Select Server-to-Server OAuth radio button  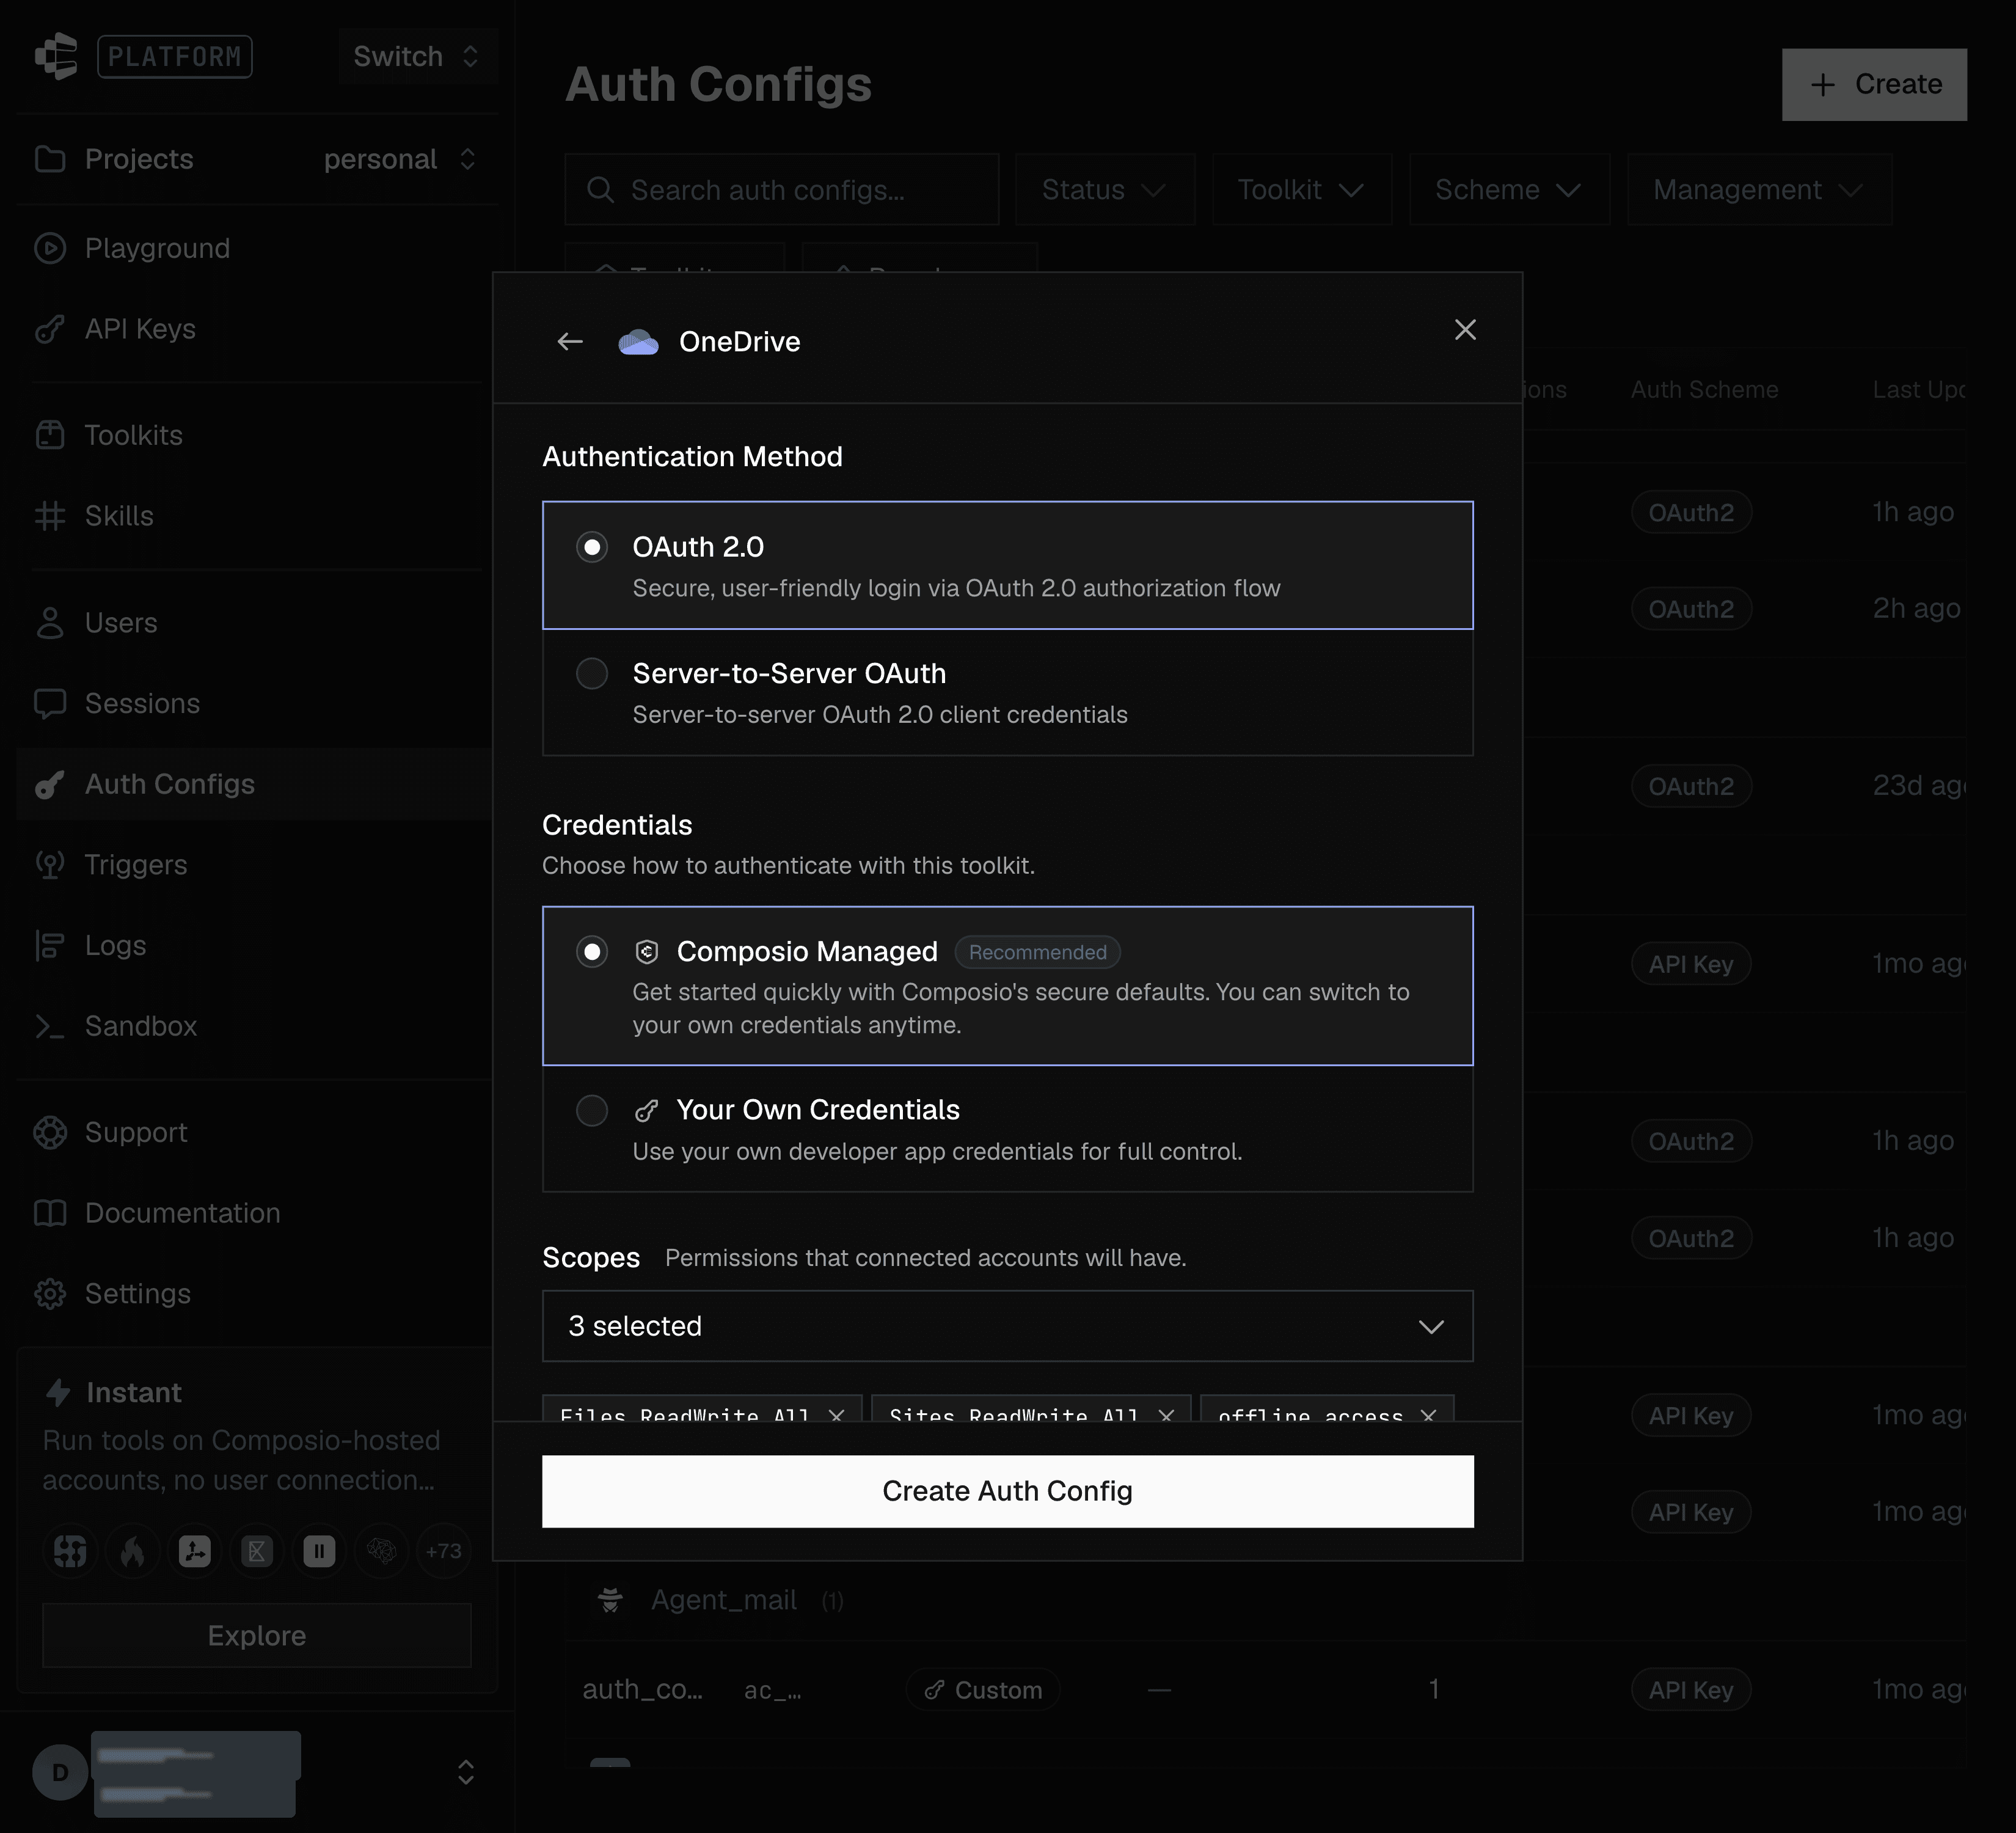(592, 673)
